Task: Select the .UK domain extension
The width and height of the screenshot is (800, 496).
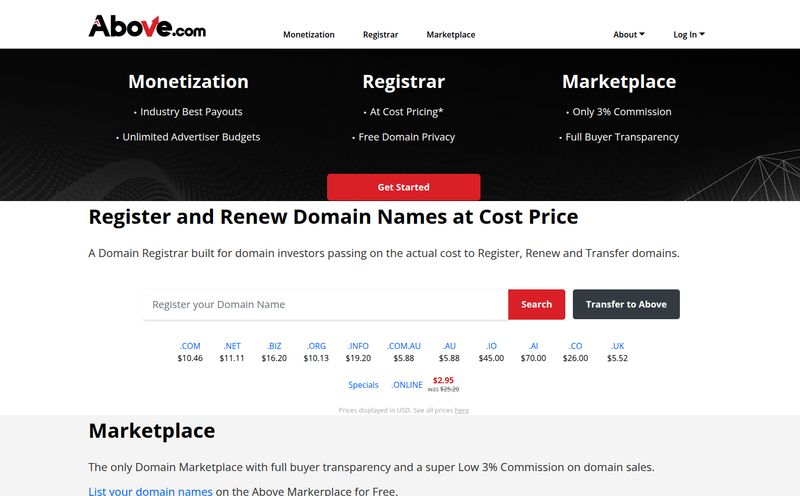Action: pos(617,346)
